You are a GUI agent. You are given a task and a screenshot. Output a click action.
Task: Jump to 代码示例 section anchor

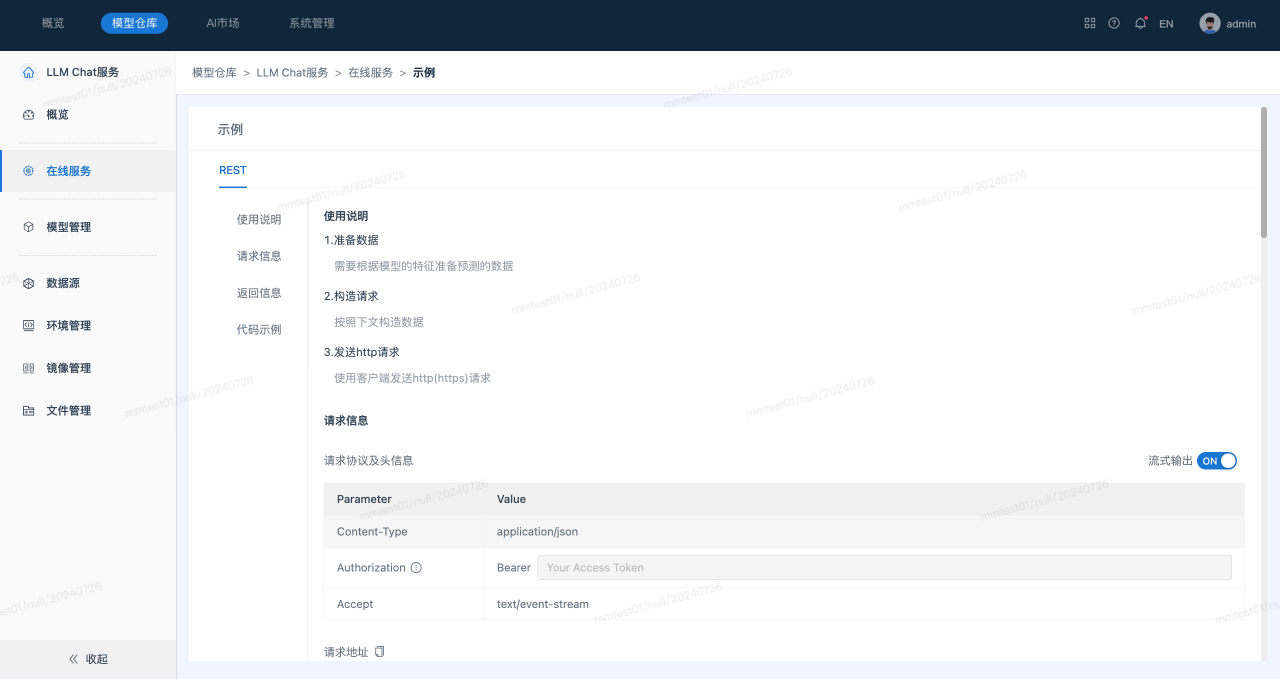coord(259,329)
